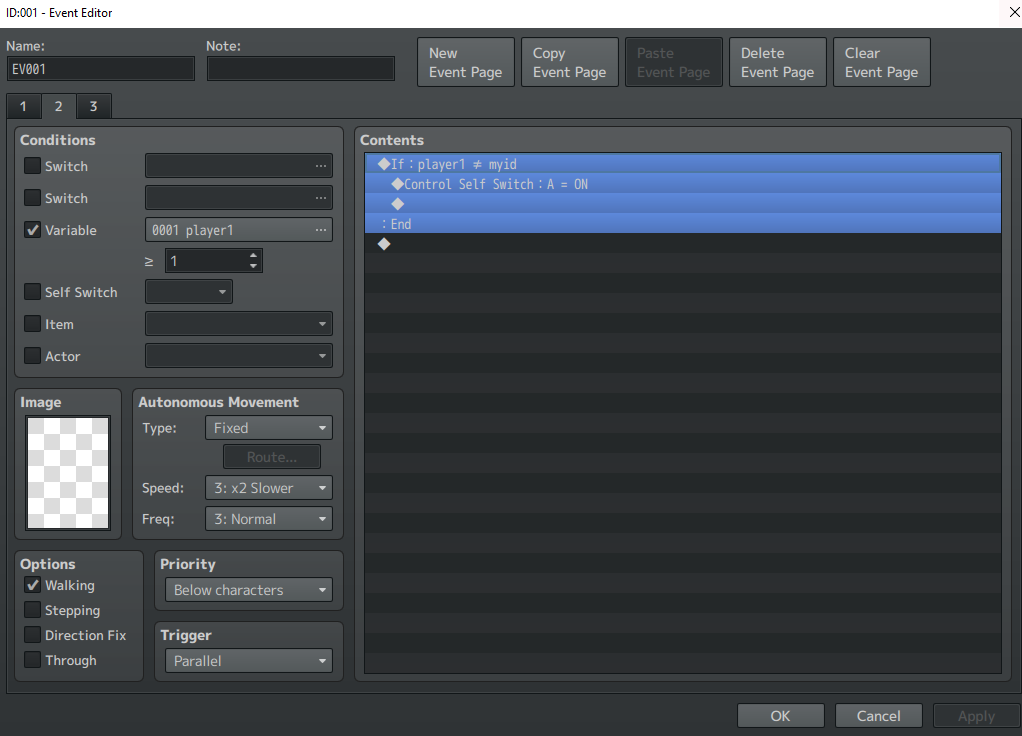1022x736 pixels.
Task: Check the Through option
Action: 32,660
